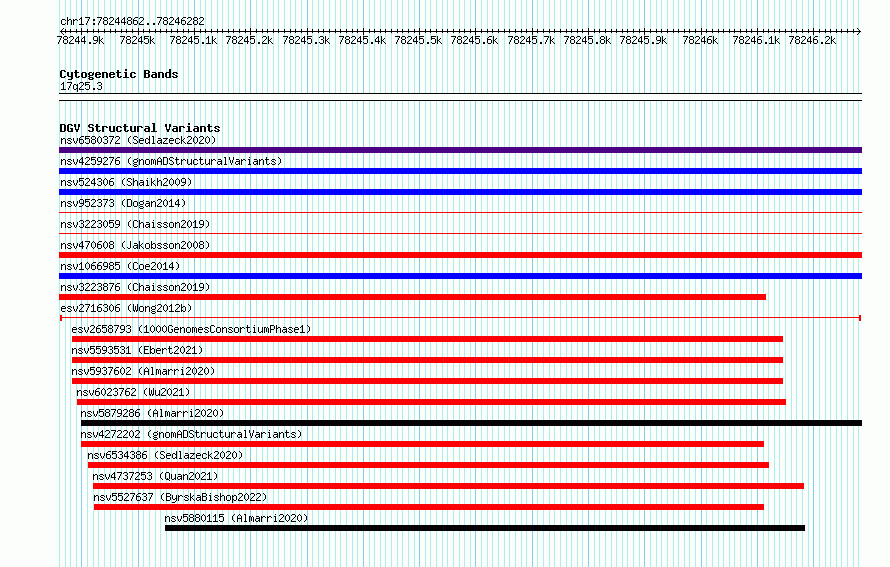Open nsv5527637 (ByrskaBishop2022) label

180,497
